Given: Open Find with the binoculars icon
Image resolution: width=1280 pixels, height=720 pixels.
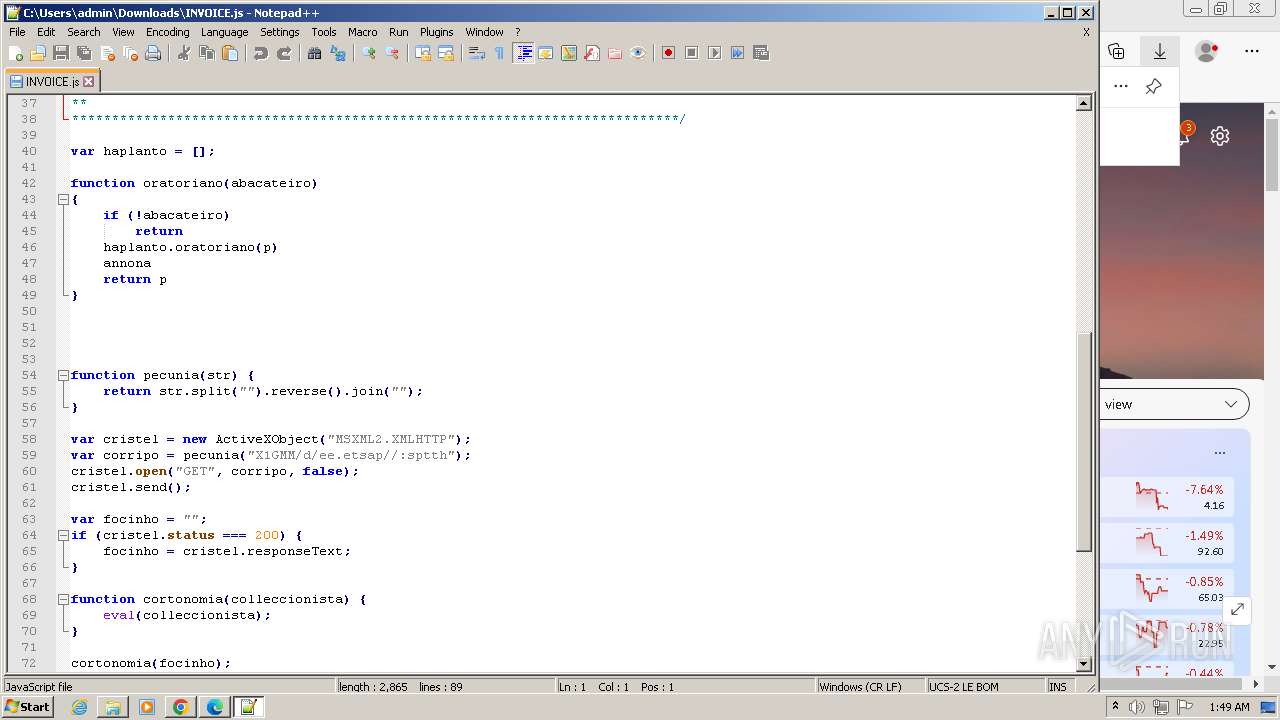Looking at the screenshot, I should click(315, 53).
